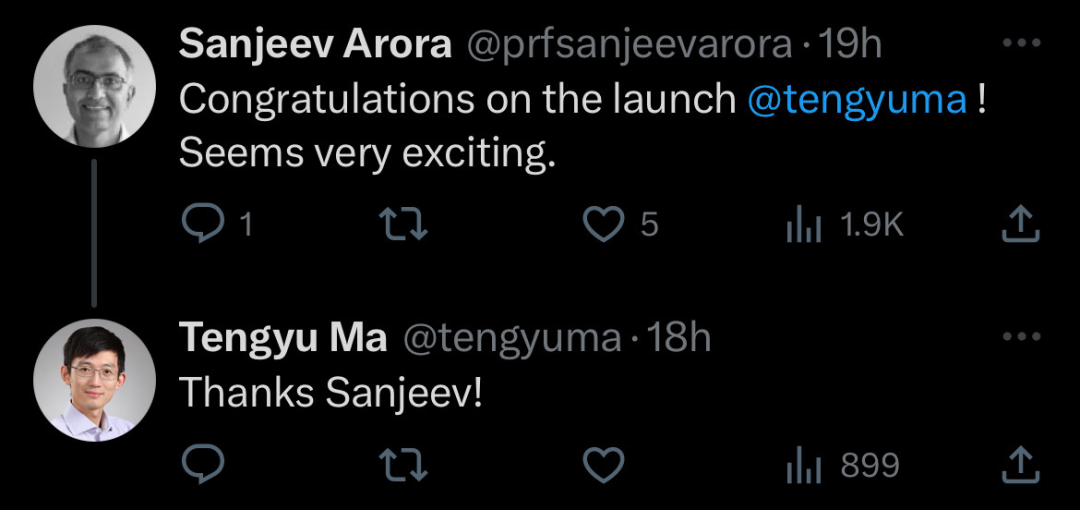The width and height of the screenshot is (1080, 510).
Task: Open more options on Tengyu Ma's tweet
Action: tap(1021, 336)
